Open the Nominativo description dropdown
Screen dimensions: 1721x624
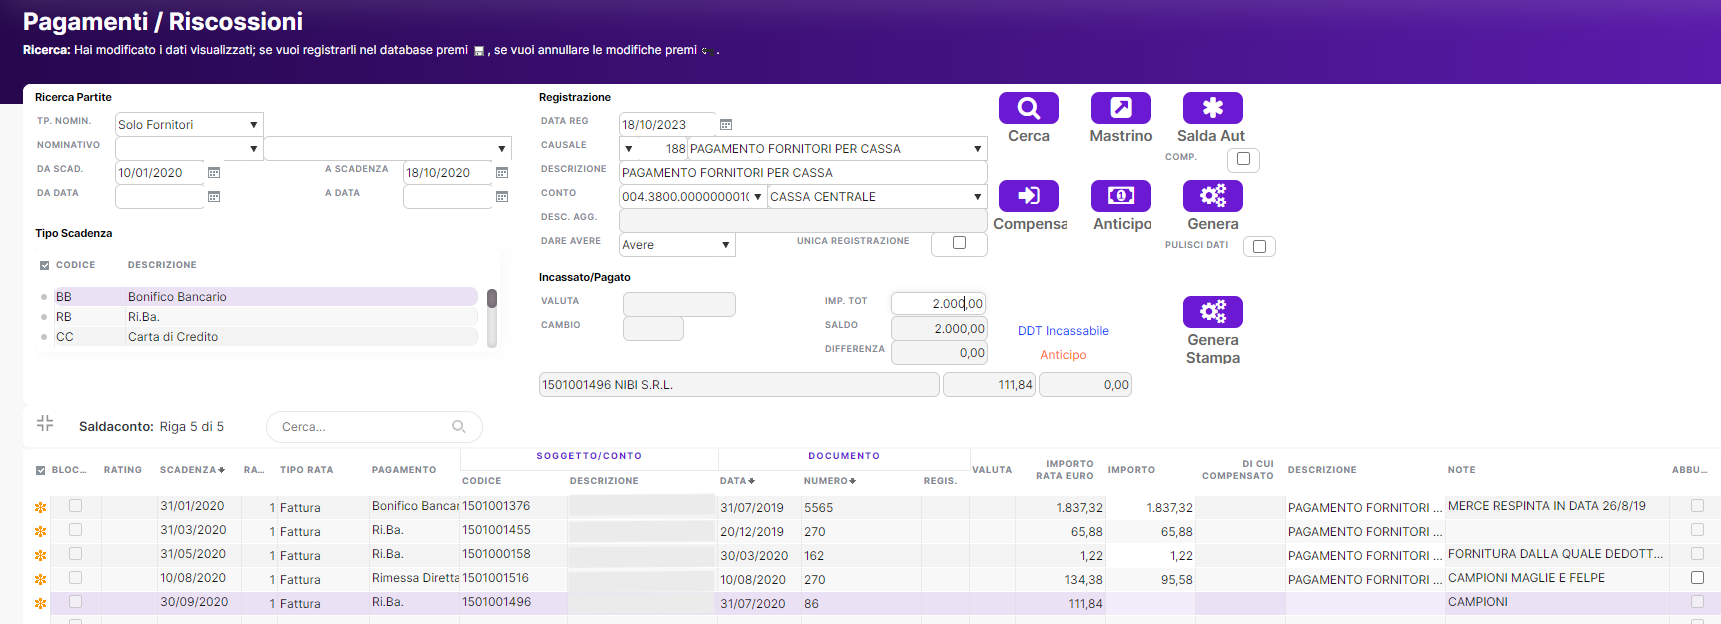502,149
